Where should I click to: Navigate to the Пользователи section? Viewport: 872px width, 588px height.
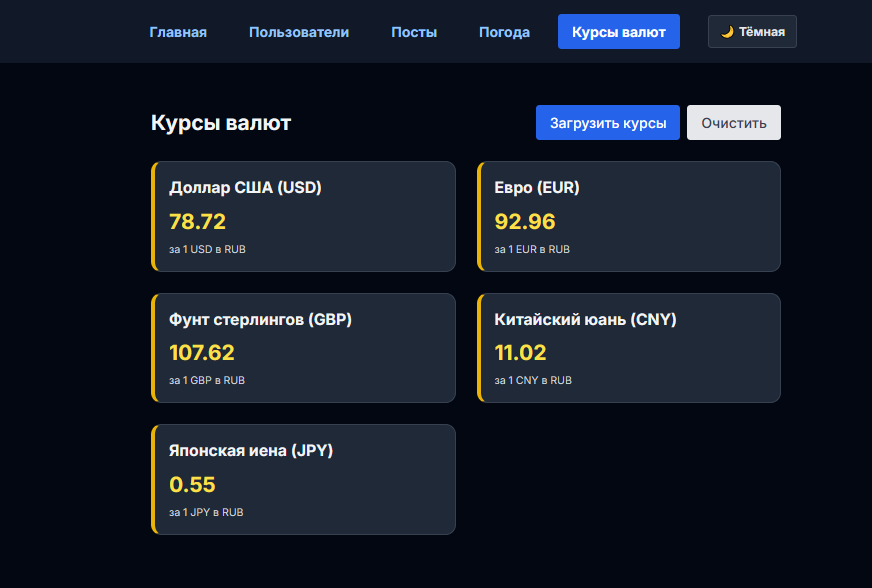click(298, 31)
